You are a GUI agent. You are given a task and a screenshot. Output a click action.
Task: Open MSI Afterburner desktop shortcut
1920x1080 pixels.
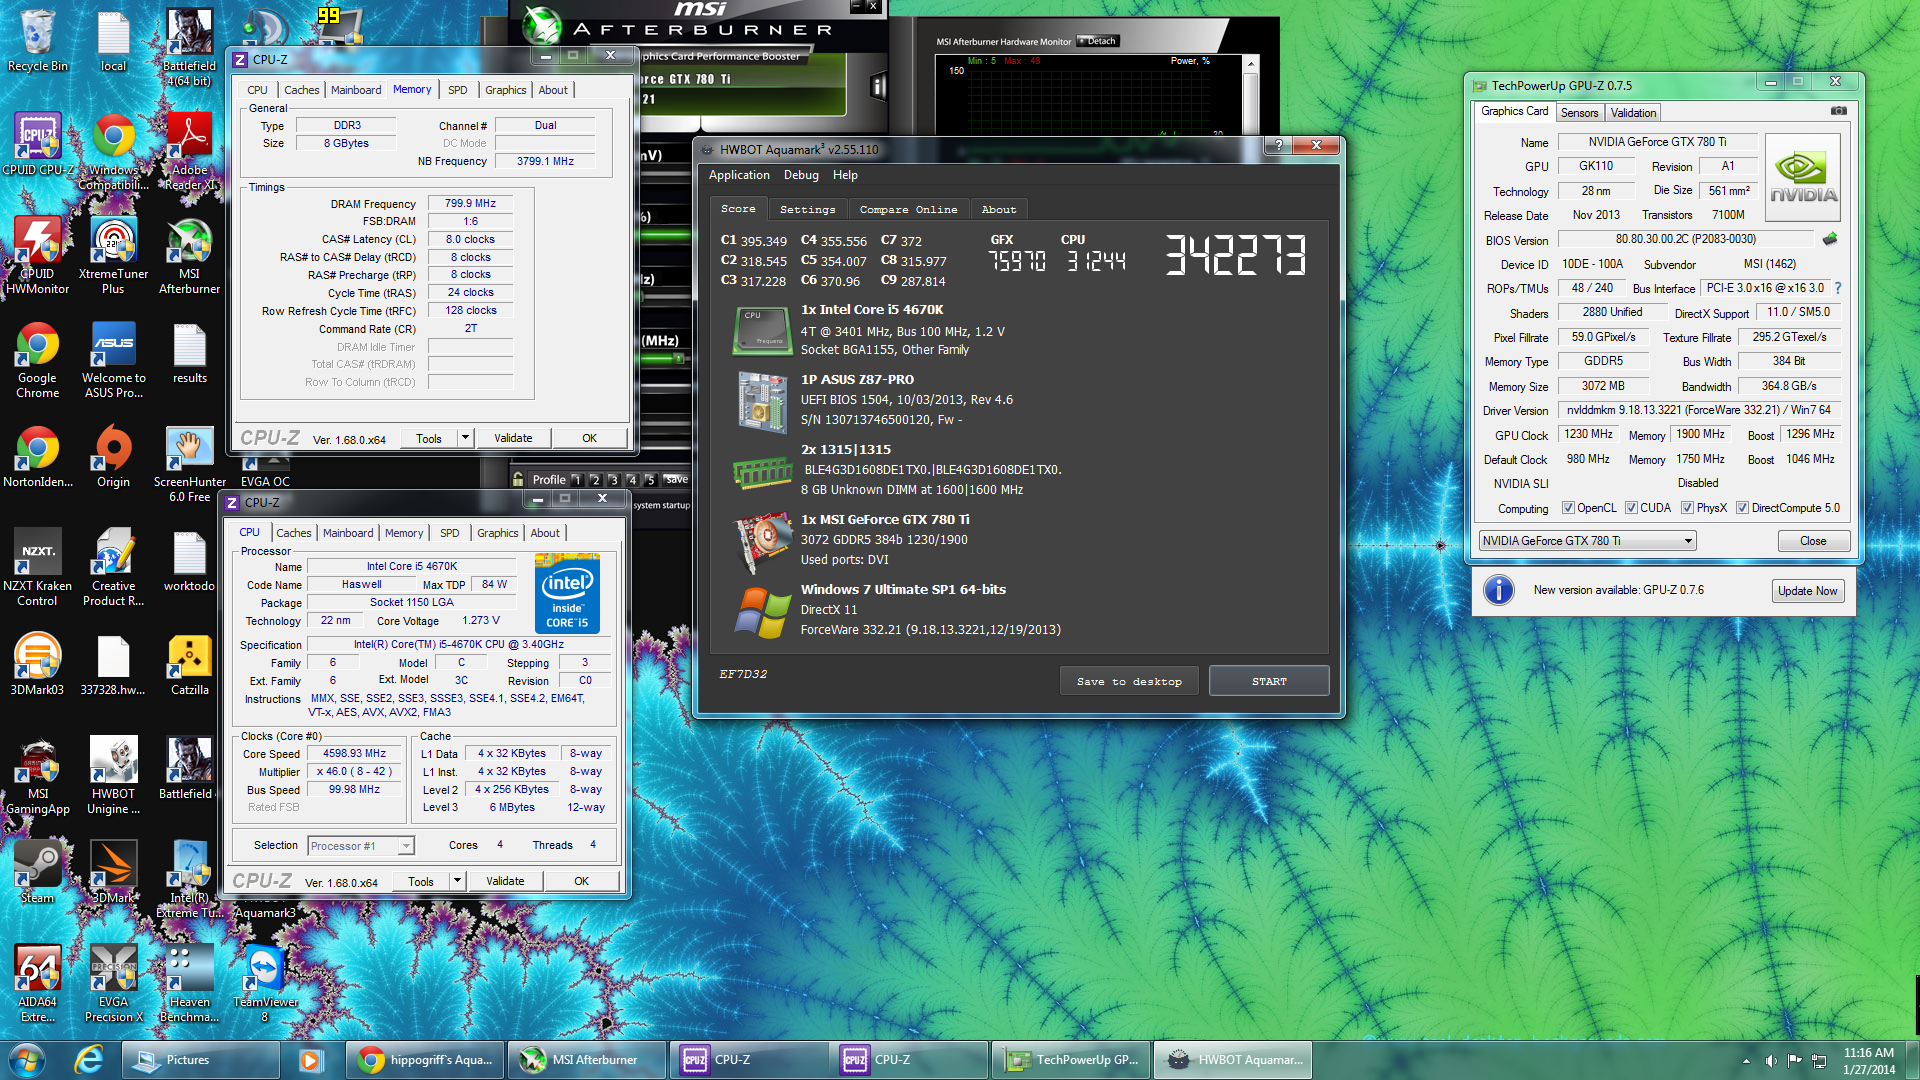(x=189, y=256)
